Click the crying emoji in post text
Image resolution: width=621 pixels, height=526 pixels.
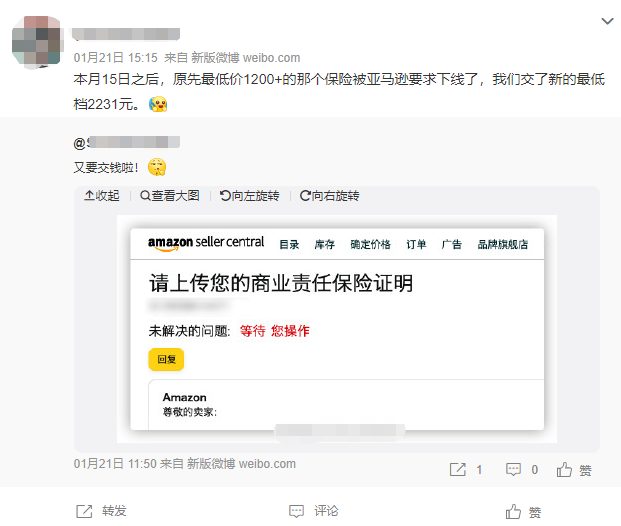tap(158, 105)
